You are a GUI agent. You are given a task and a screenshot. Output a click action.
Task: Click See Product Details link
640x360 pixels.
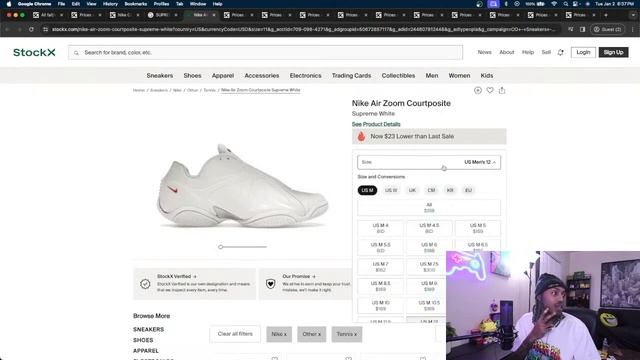[376, 124]
